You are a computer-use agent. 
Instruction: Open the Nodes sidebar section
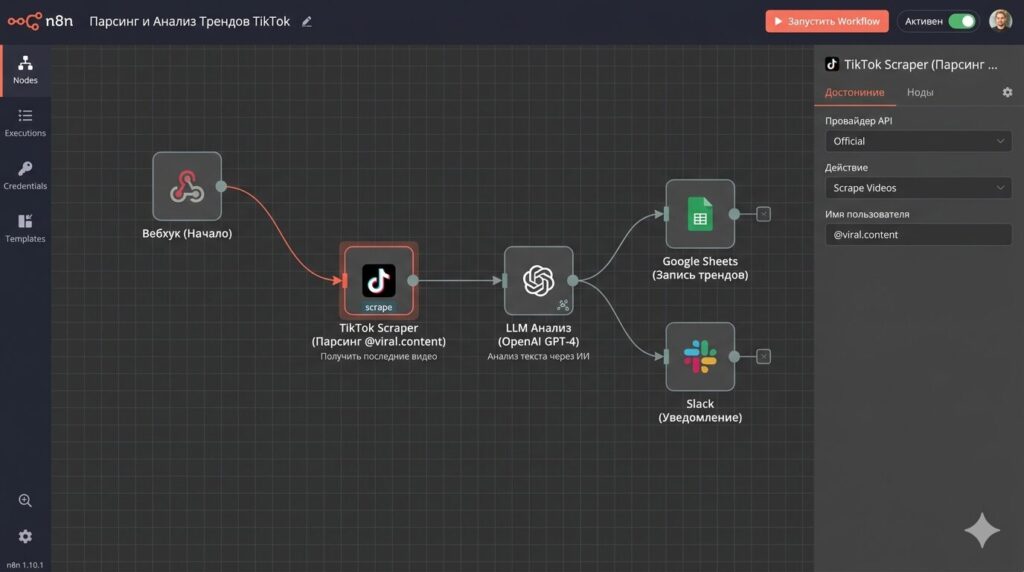(x=25, y=70)
